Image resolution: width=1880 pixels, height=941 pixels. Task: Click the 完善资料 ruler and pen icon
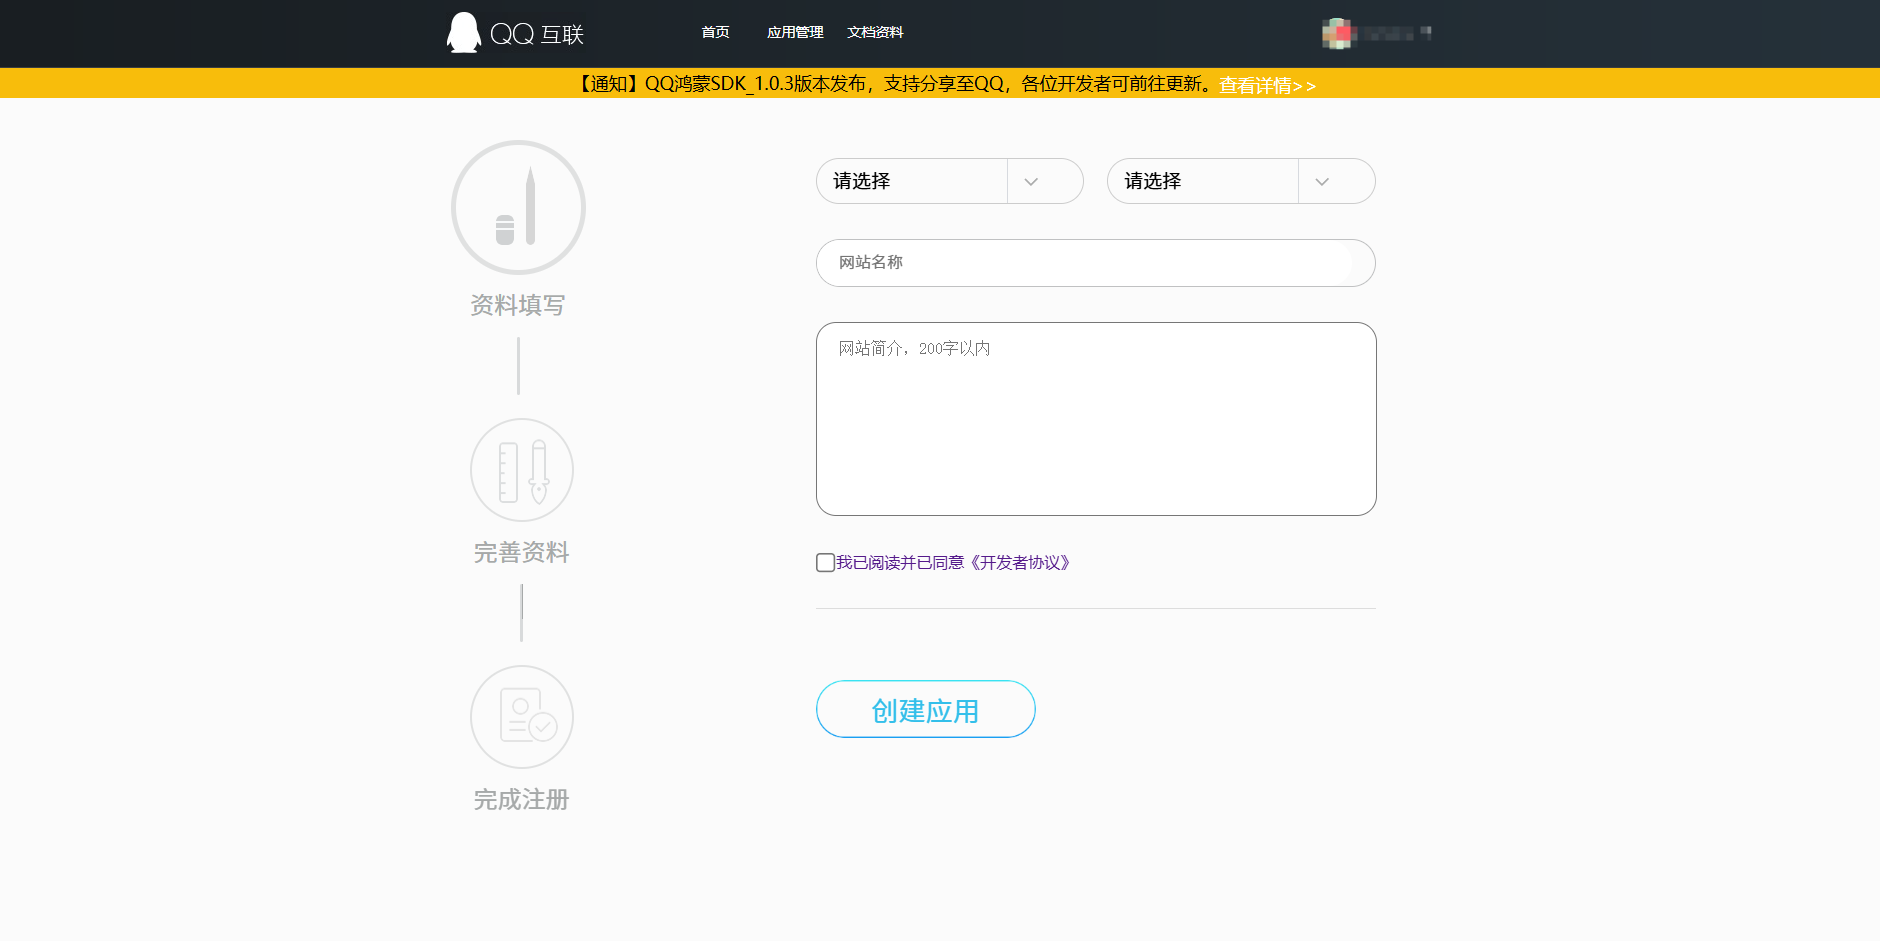[x=521, y=470]
